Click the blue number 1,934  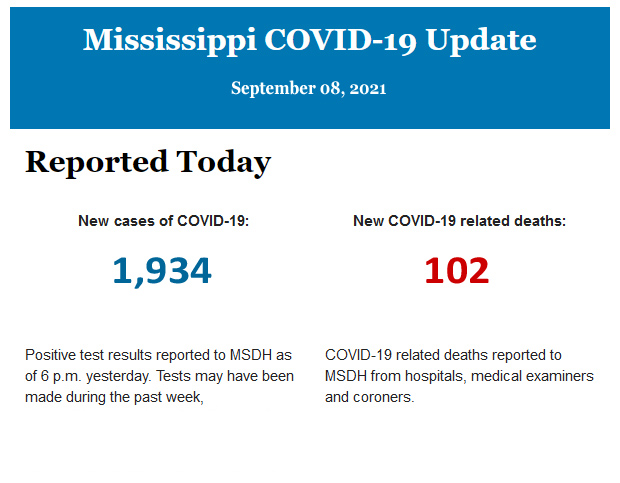162,270
